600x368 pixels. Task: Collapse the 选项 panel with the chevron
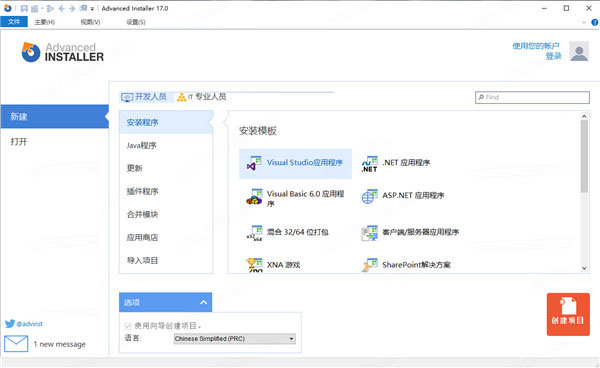click(204, 303)
